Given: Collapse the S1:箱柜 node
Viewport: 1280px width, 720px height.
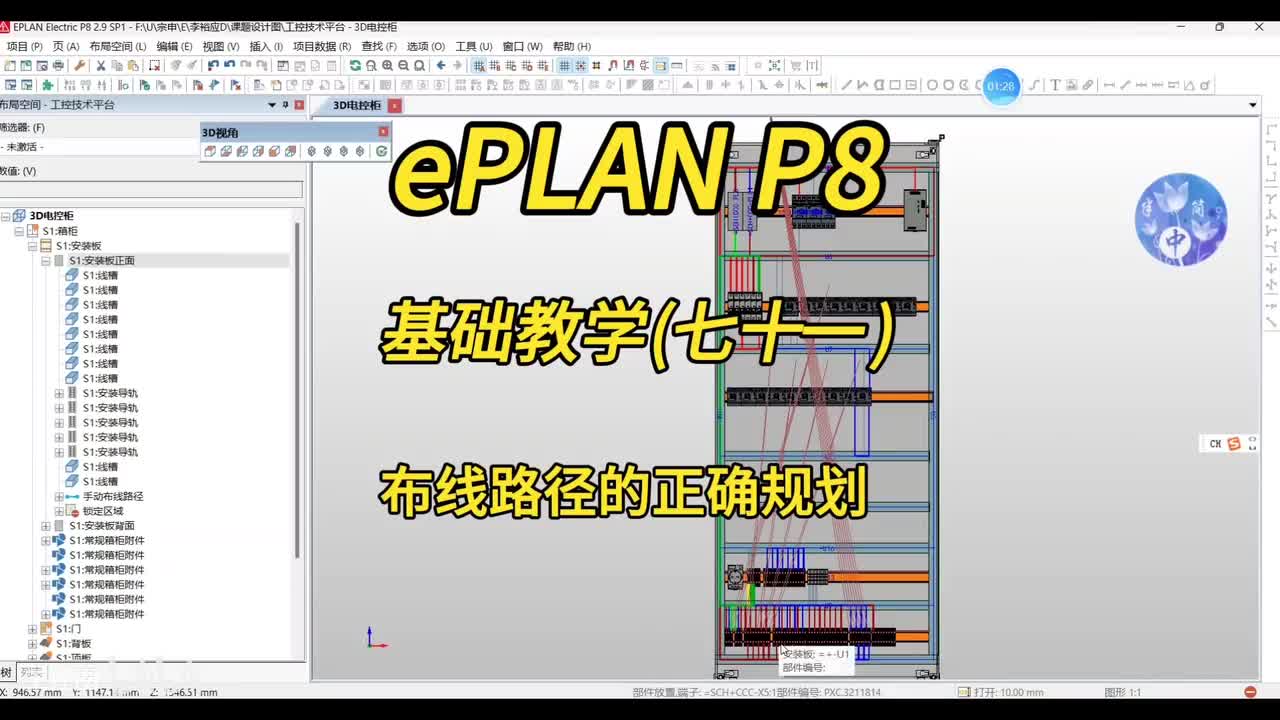Looking at the screenshot, I should pyautogui.click(x=19, y=231).
